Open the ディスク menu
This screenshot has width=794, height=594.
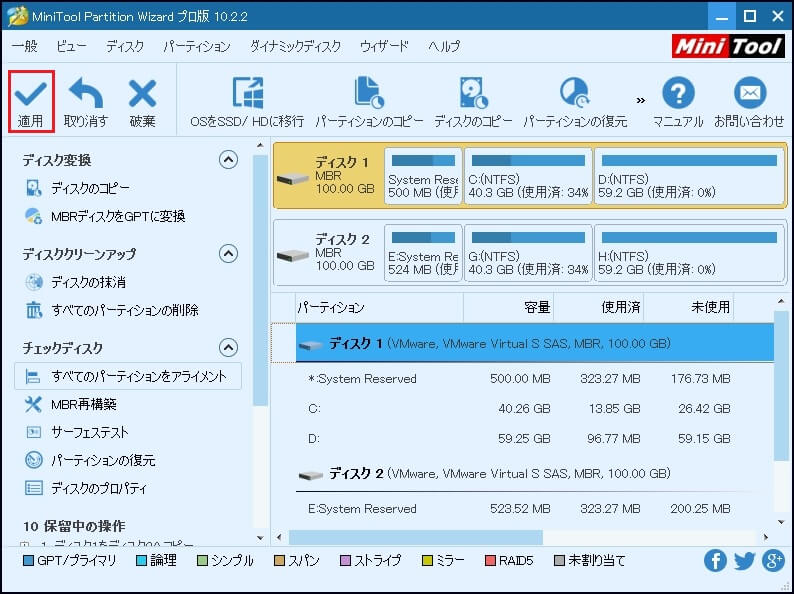[125, 47]
